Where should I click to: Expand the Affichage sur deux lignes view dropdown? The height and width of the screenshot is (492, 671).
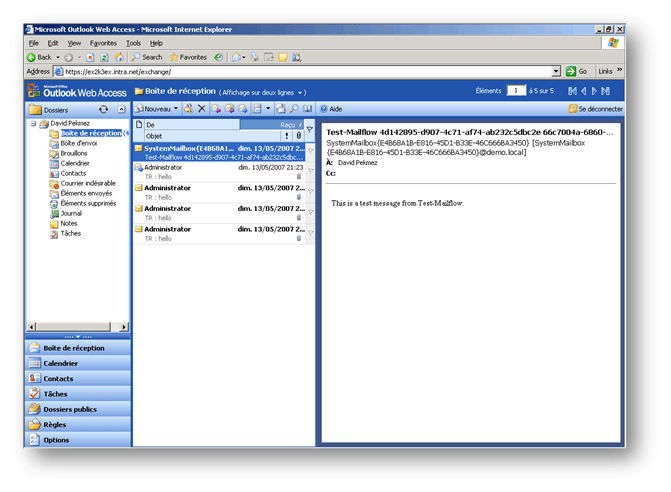coord(303,91)
